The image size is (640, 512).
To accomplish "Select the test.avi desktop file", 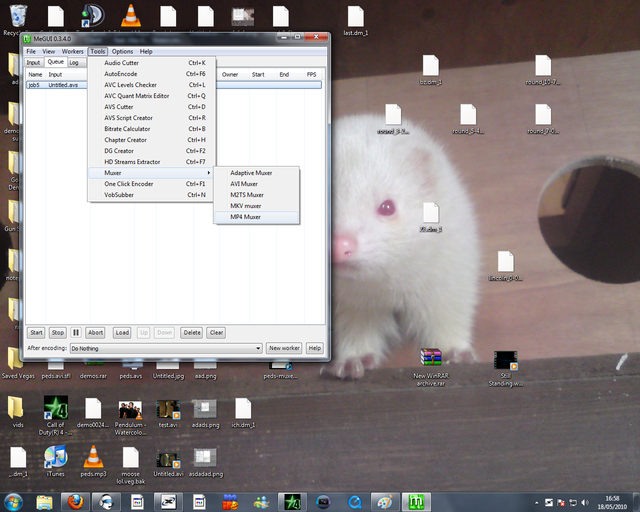I will (x=168, y=413).
